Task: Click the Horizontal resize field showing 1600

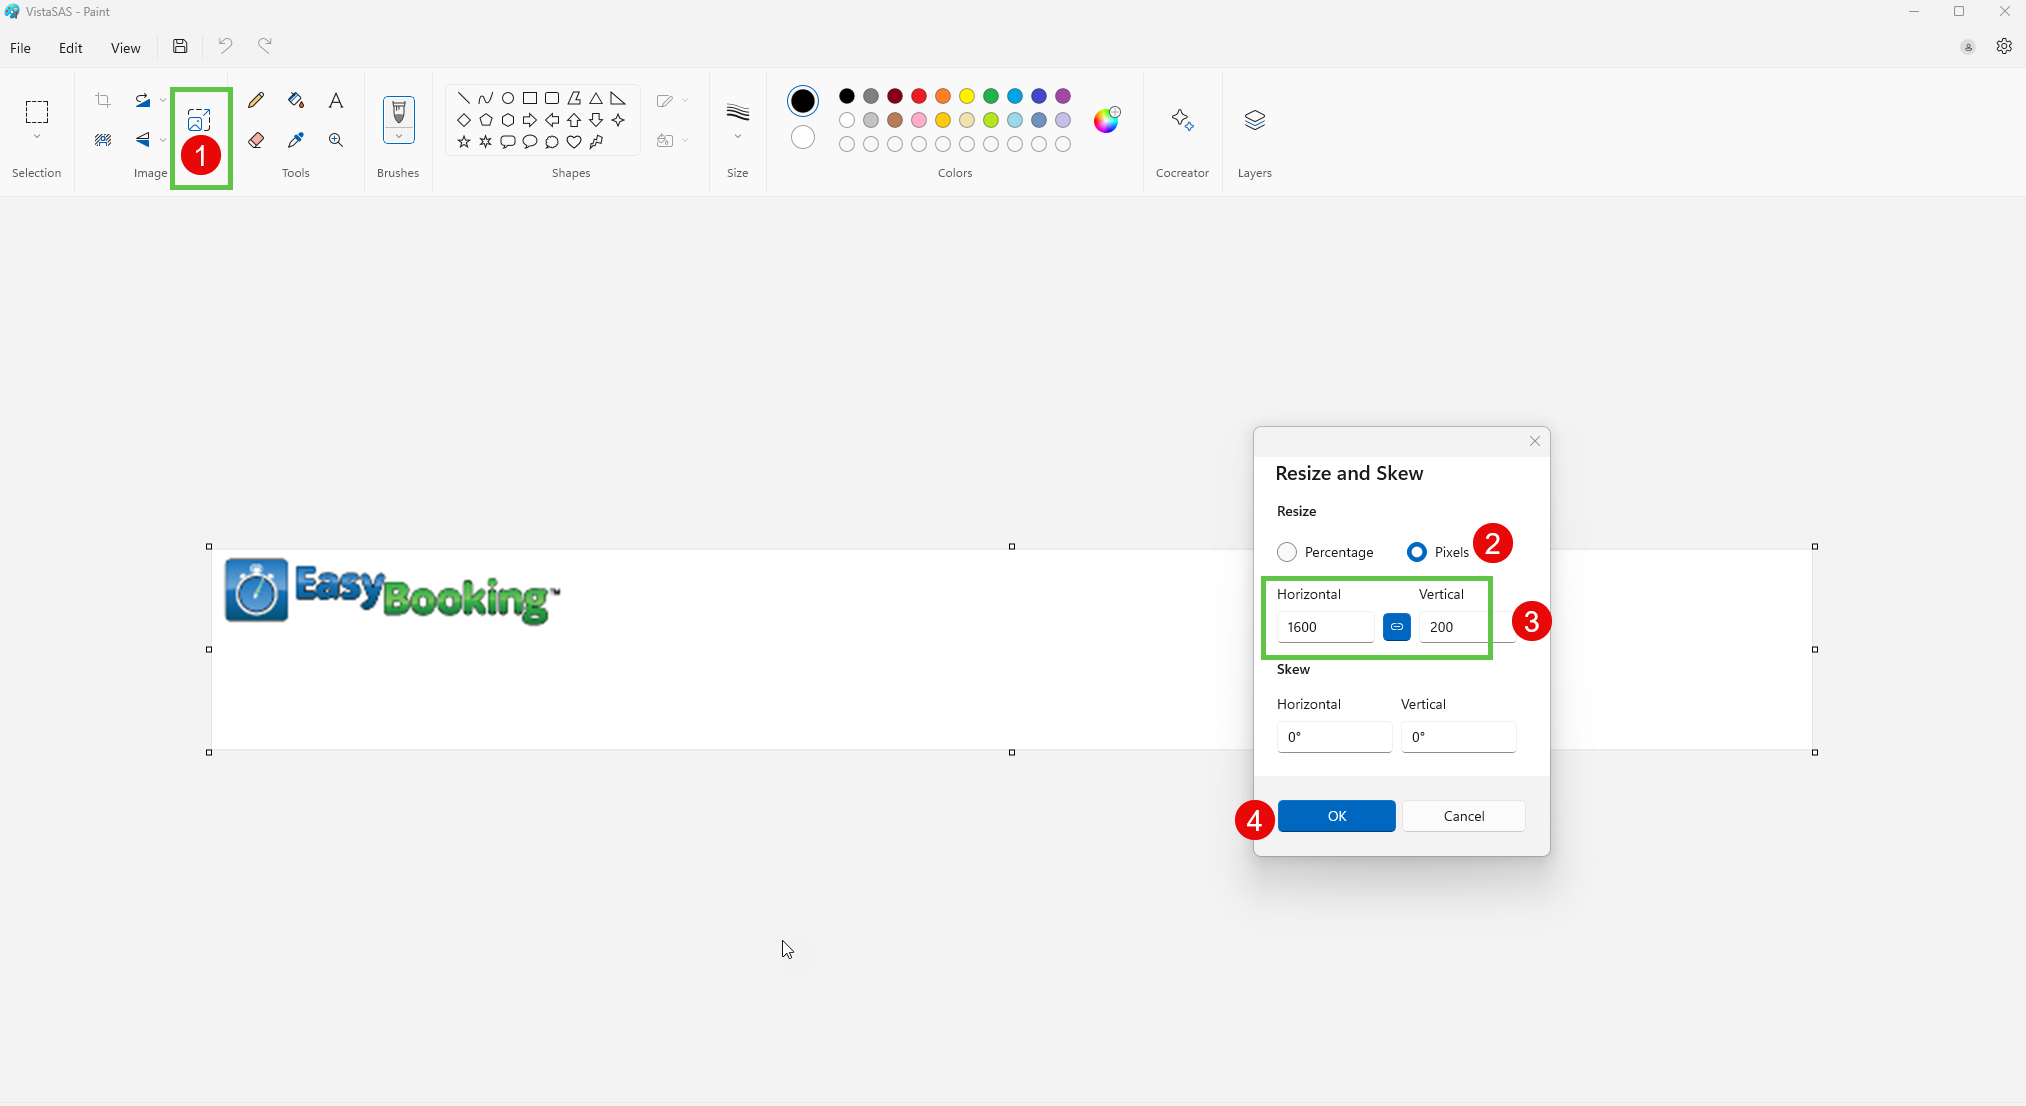Action: 1326,627
